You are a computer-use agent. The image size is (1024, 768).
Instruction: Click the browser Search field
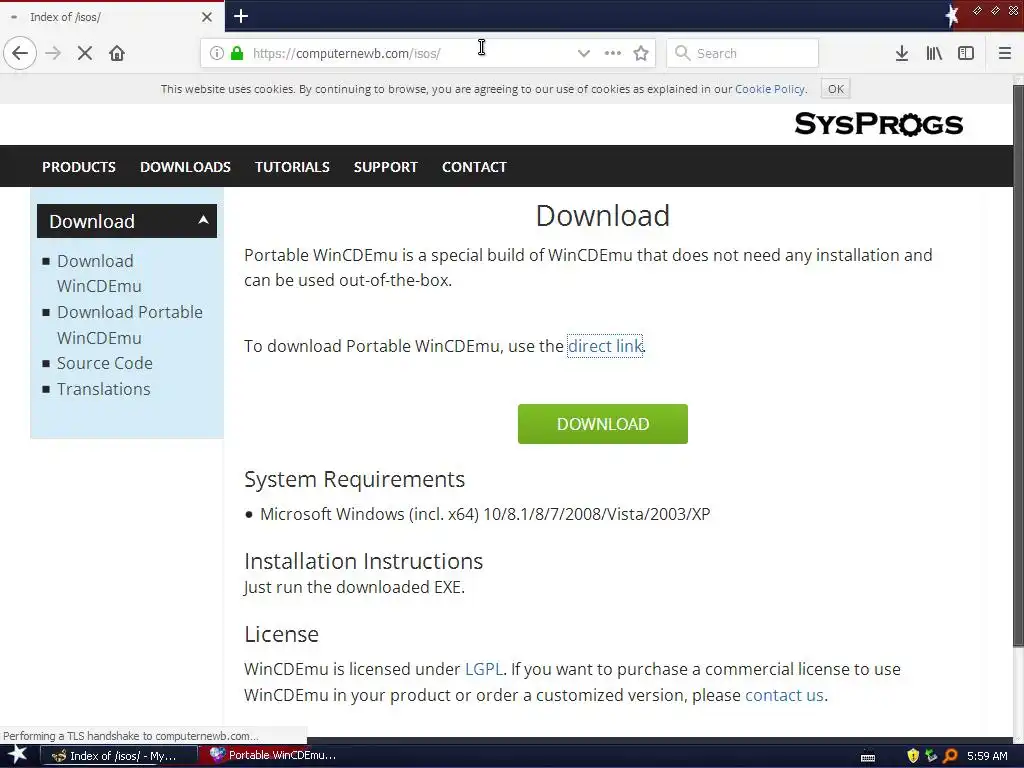click(743, 53)
